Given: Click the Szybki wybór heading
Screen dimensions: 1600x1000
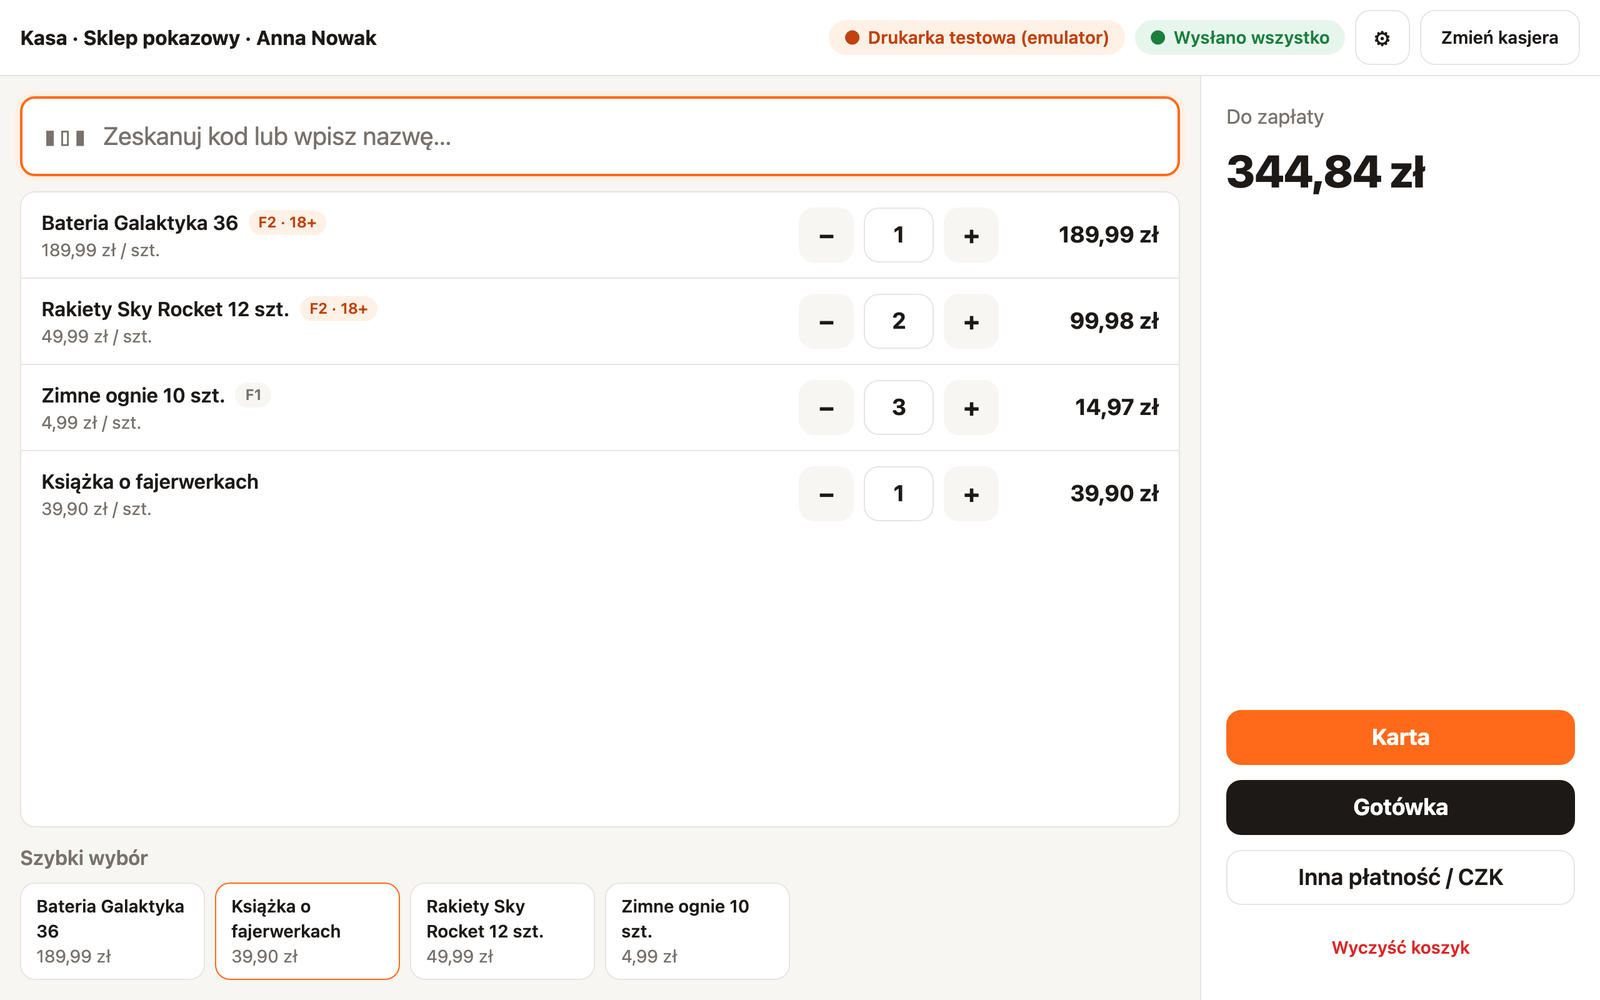Looking at the screenshot, I should tap(84, 858).
